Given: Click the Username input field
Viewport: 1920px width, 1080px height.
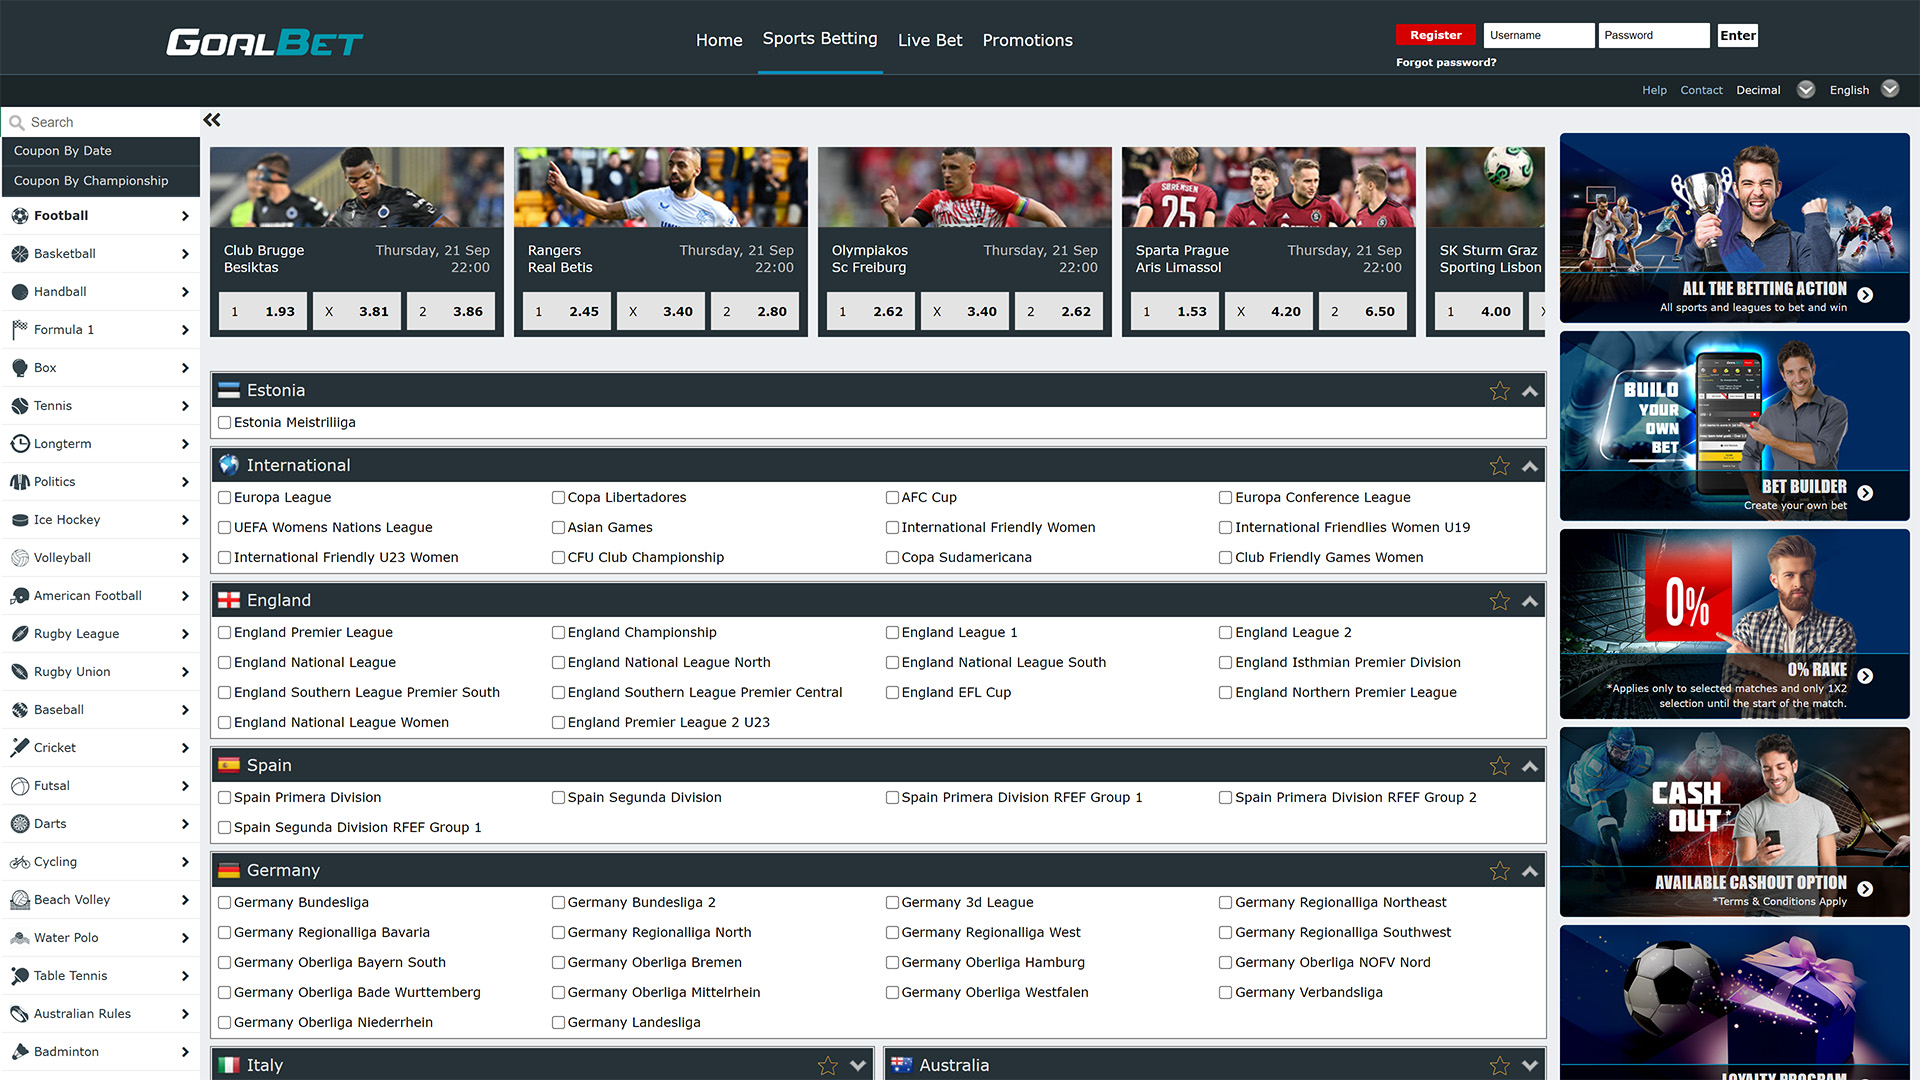Looking at the screenshot, I should 1538,36.
